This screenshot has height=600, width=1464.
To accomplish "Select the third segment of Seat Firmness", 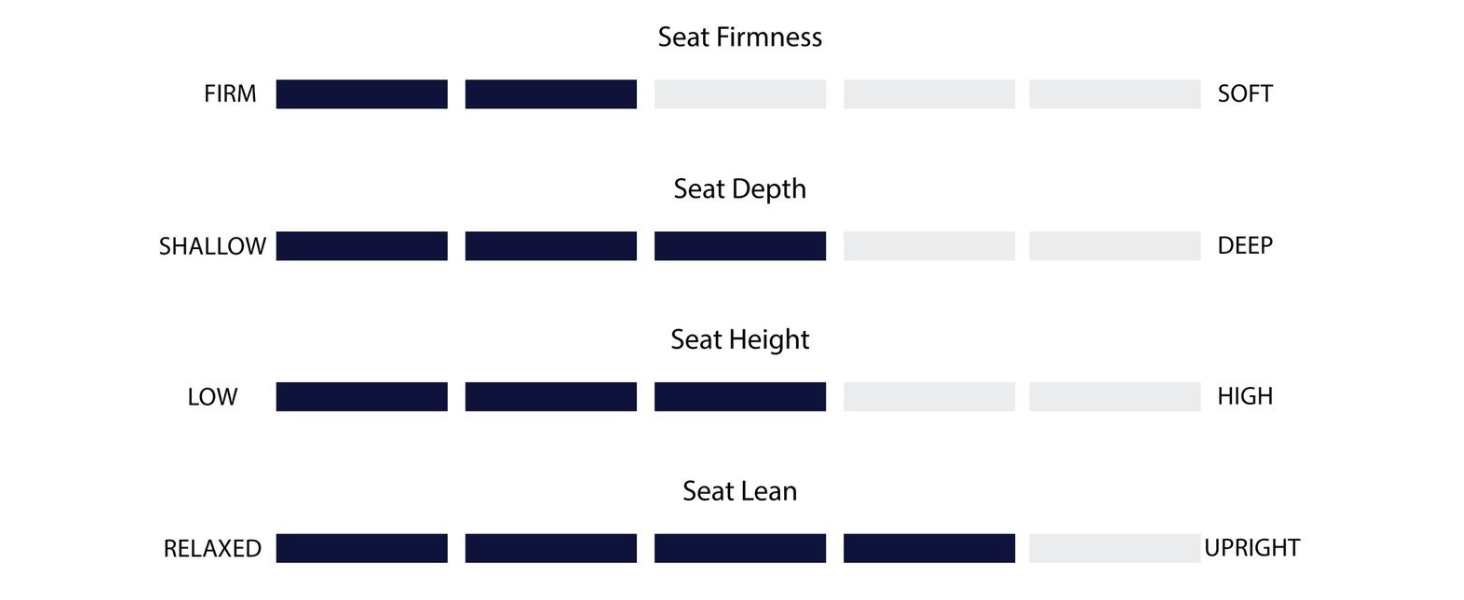I will (x=740, y=94).
